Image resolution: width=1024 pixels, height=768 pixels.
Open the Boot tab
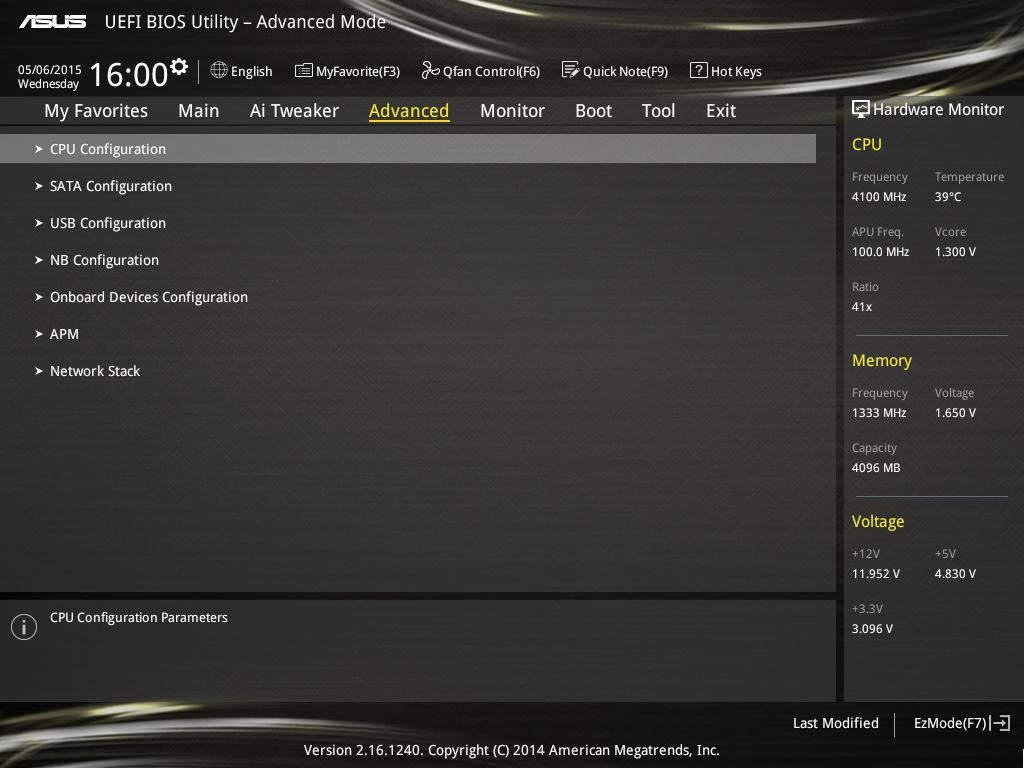point(594,111)
